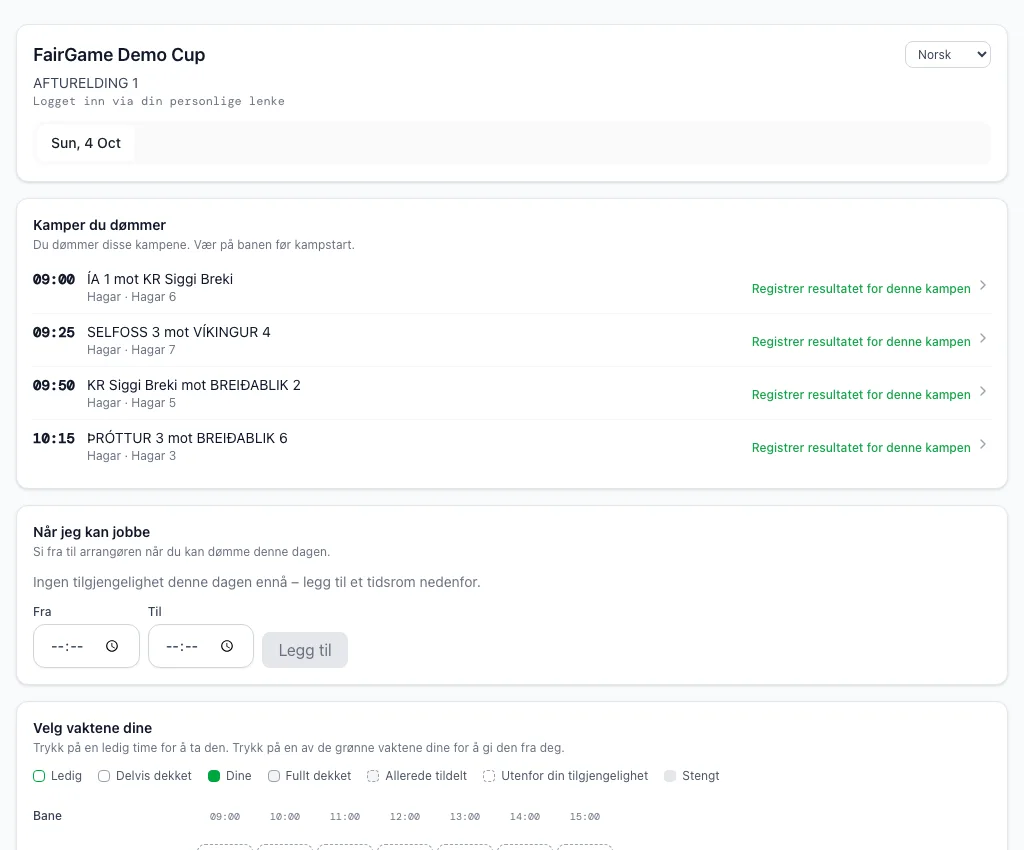Register result for SELFOSS 3 mot VÍKINGUR 4

861,341
